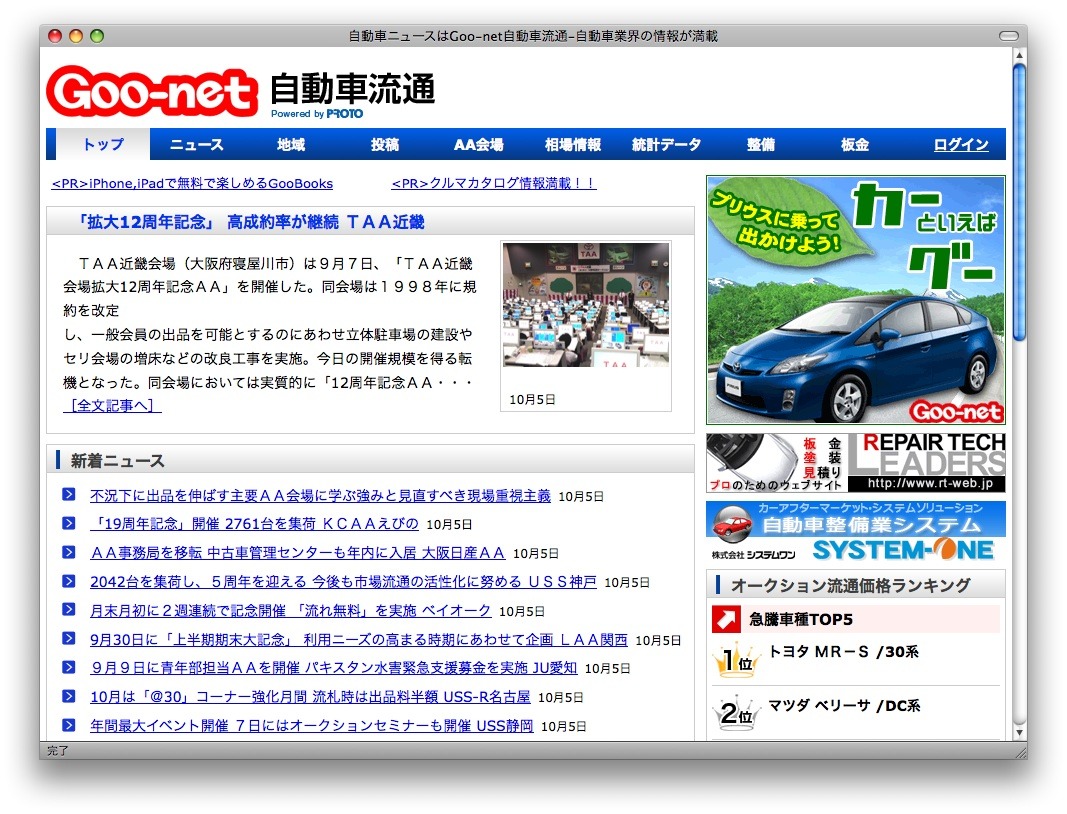Click the 新着ニュース section heading
Screen dimensions: 1067x814
pyautogui.click(x=118, y=461)
